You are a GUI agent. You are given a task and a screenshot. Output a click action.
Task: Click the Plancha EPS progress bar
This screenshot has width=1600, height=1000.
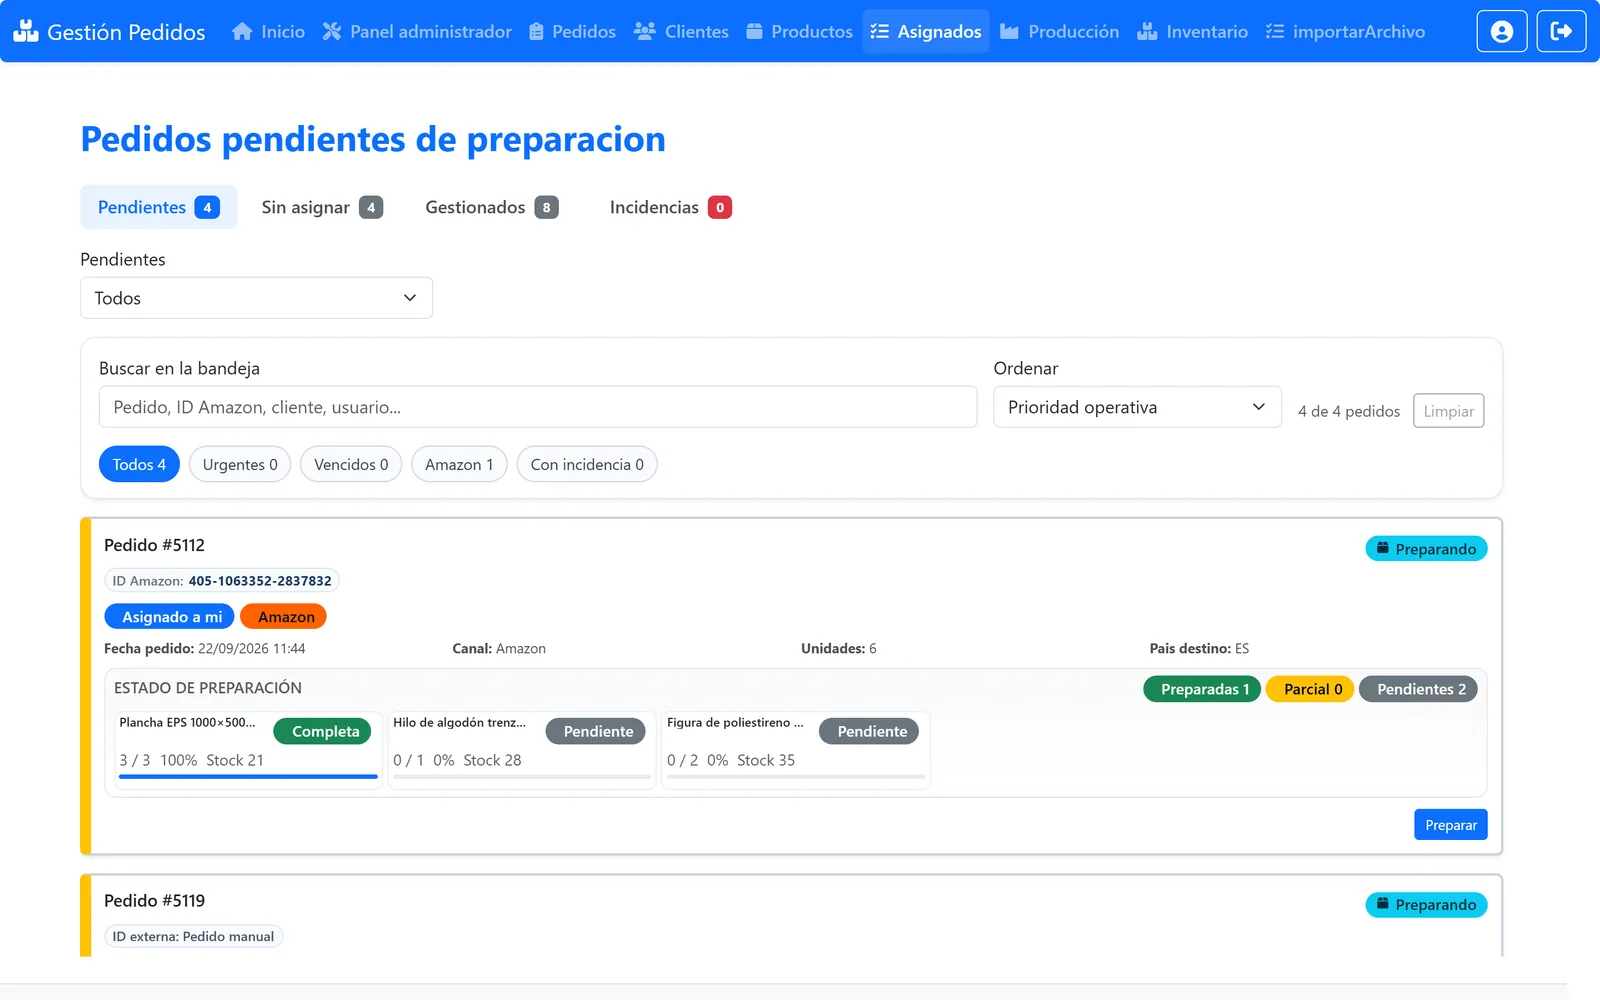pyautogui.click(x=248, y=776)
